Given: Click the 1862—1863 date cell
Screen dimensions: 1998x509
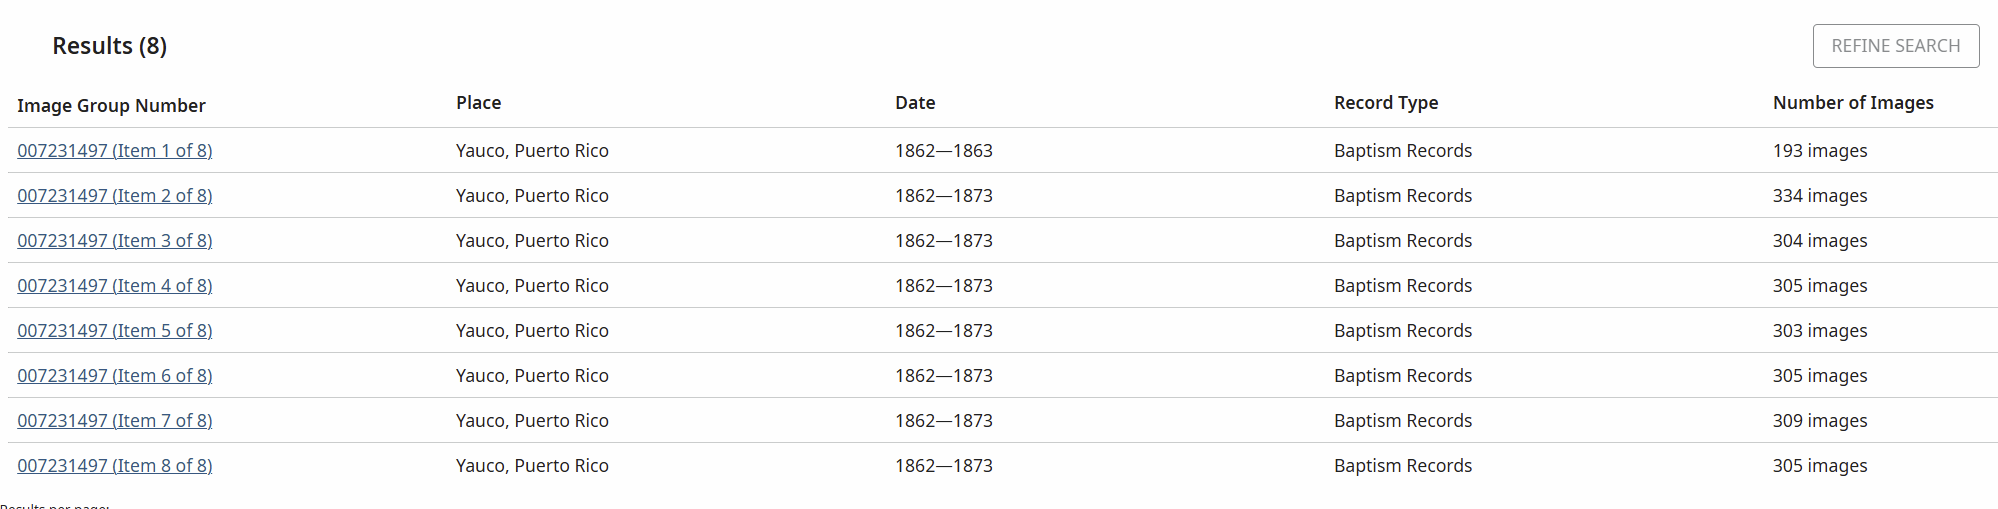Looking at the screenshot, I should pyautogui.click(x=943, y=151).
